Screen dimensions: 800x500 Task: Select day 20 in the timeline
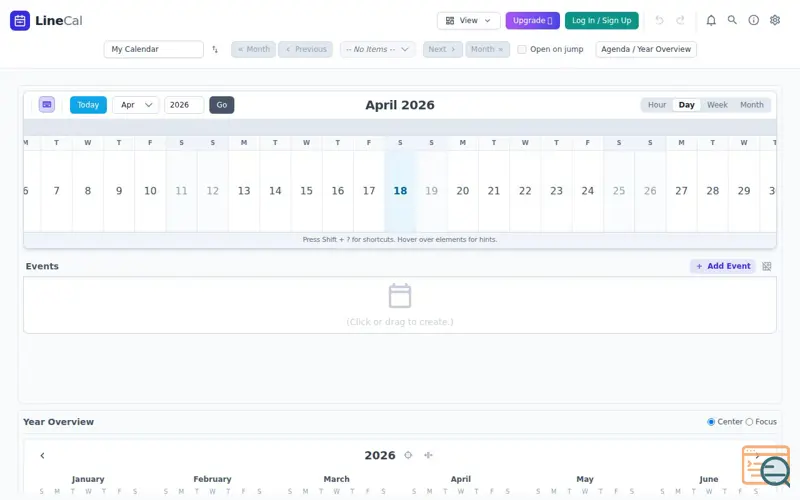[463, 191]
